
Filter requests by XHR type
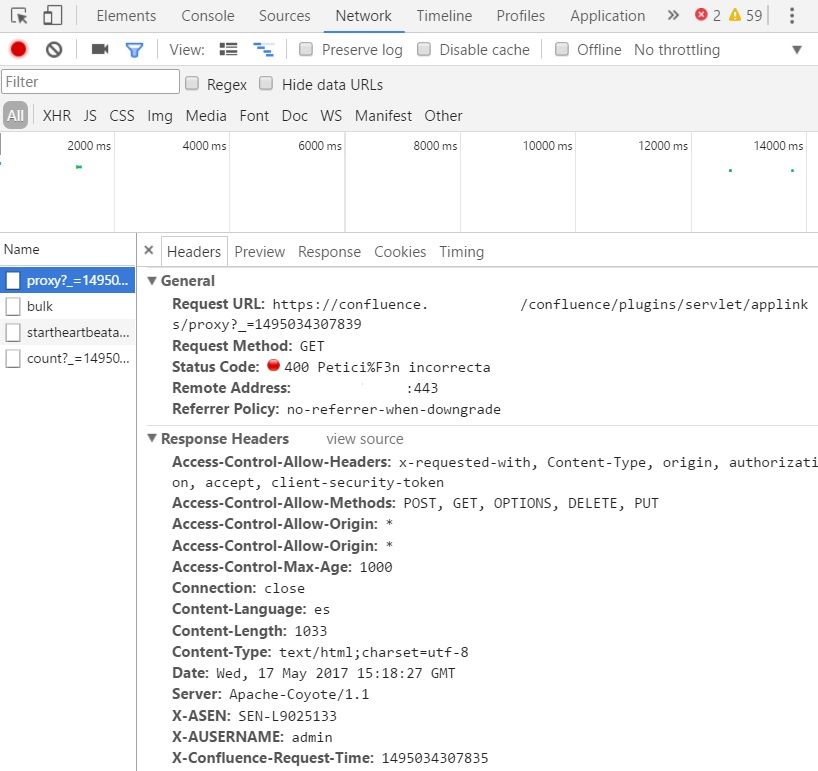pyautogui.click(x=57, y=115)
